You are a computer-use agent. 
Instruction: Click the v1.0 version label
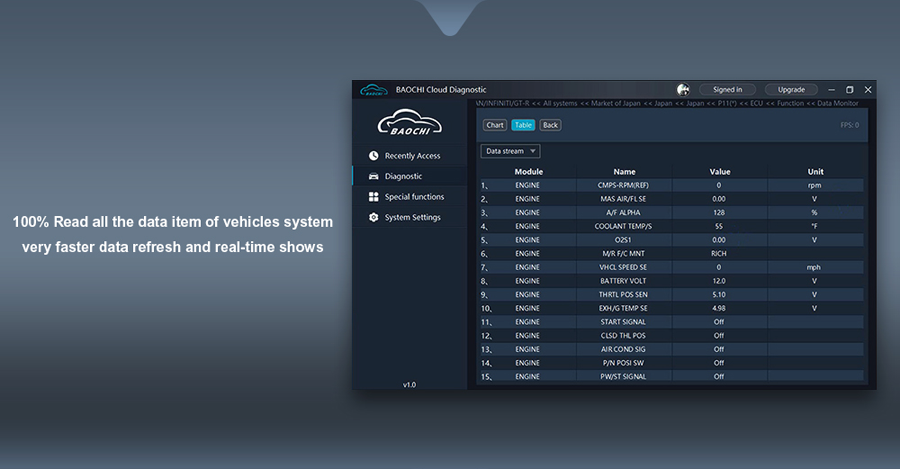409,385
